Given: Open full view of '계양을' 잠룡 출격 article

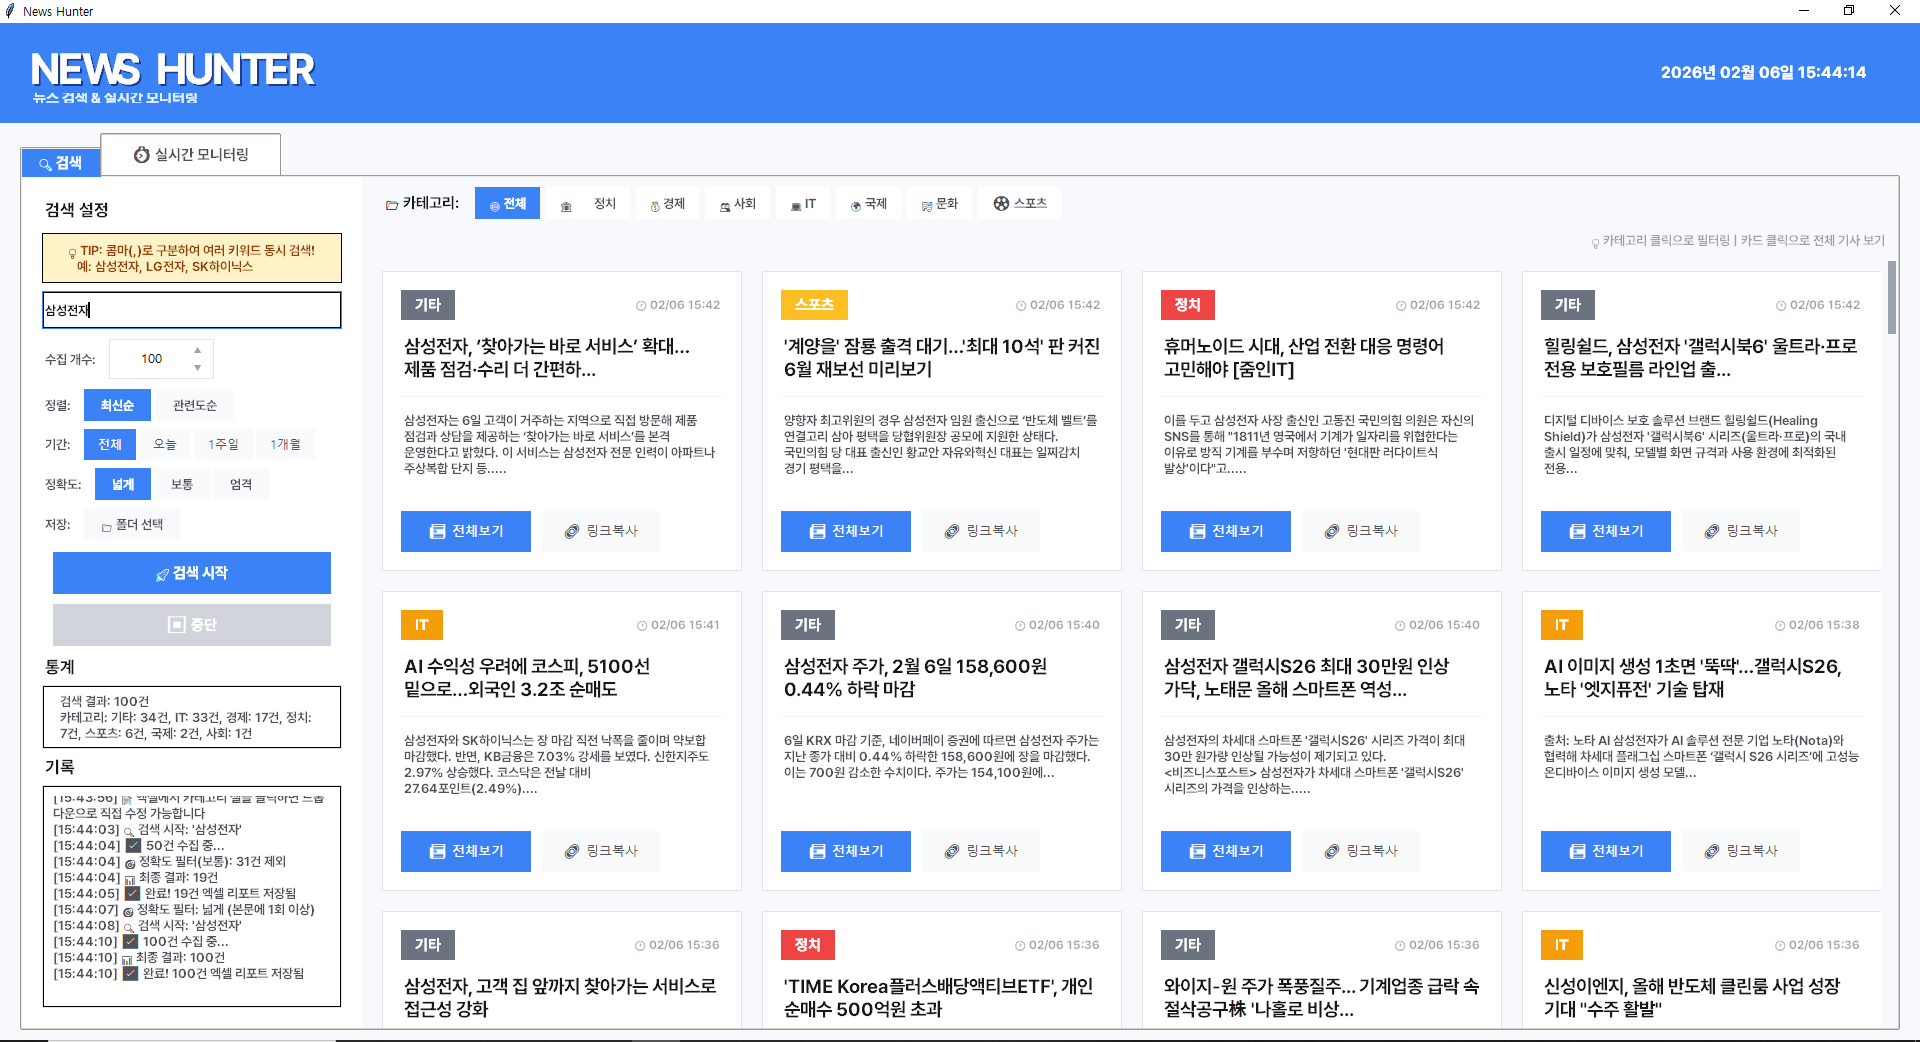Looking at the screenshot, I should point(846,531).
